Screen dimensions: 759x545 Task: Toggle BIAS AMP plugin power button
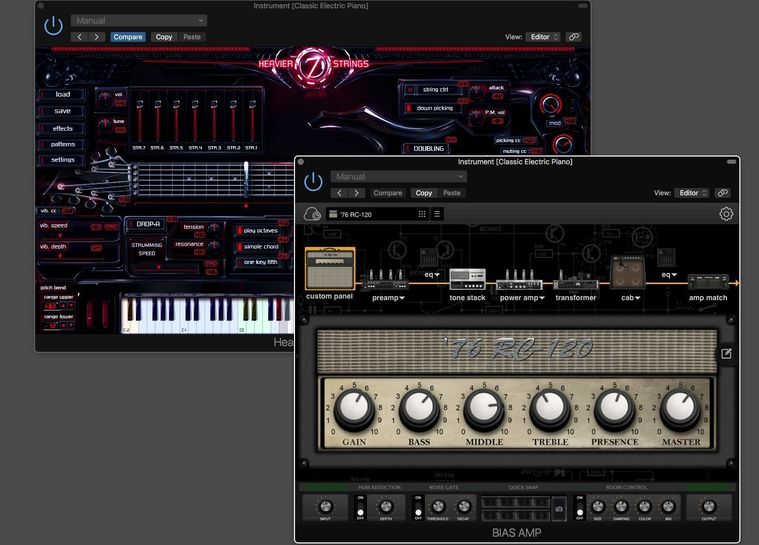tap(313, 182)
